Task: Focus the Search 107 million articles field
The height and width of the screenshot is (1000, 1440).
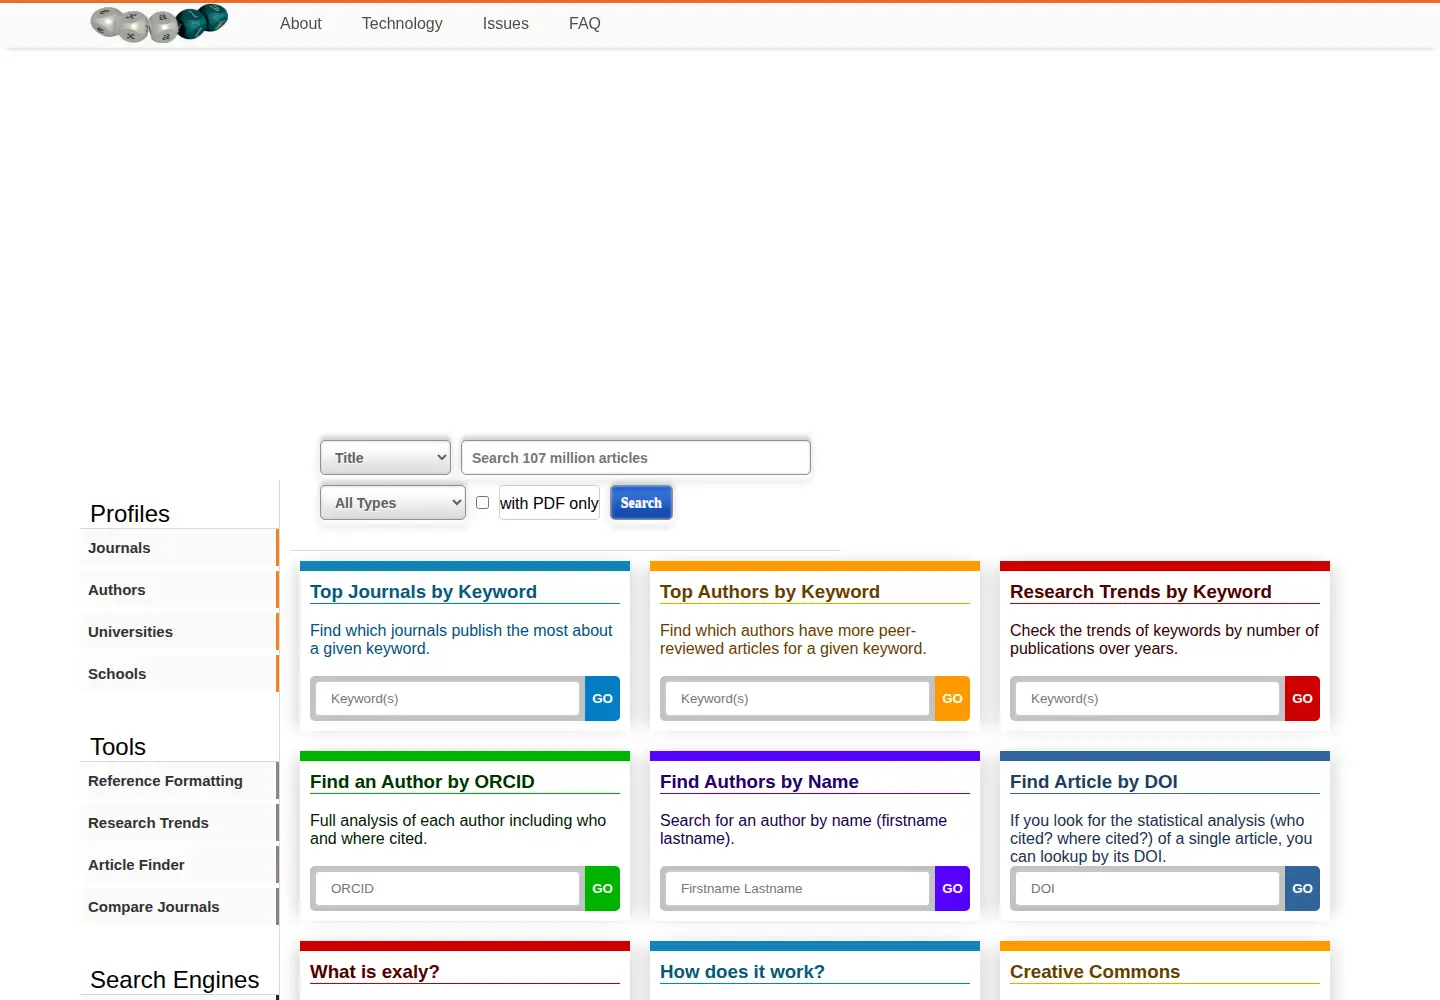Action: tap(636, 458)
